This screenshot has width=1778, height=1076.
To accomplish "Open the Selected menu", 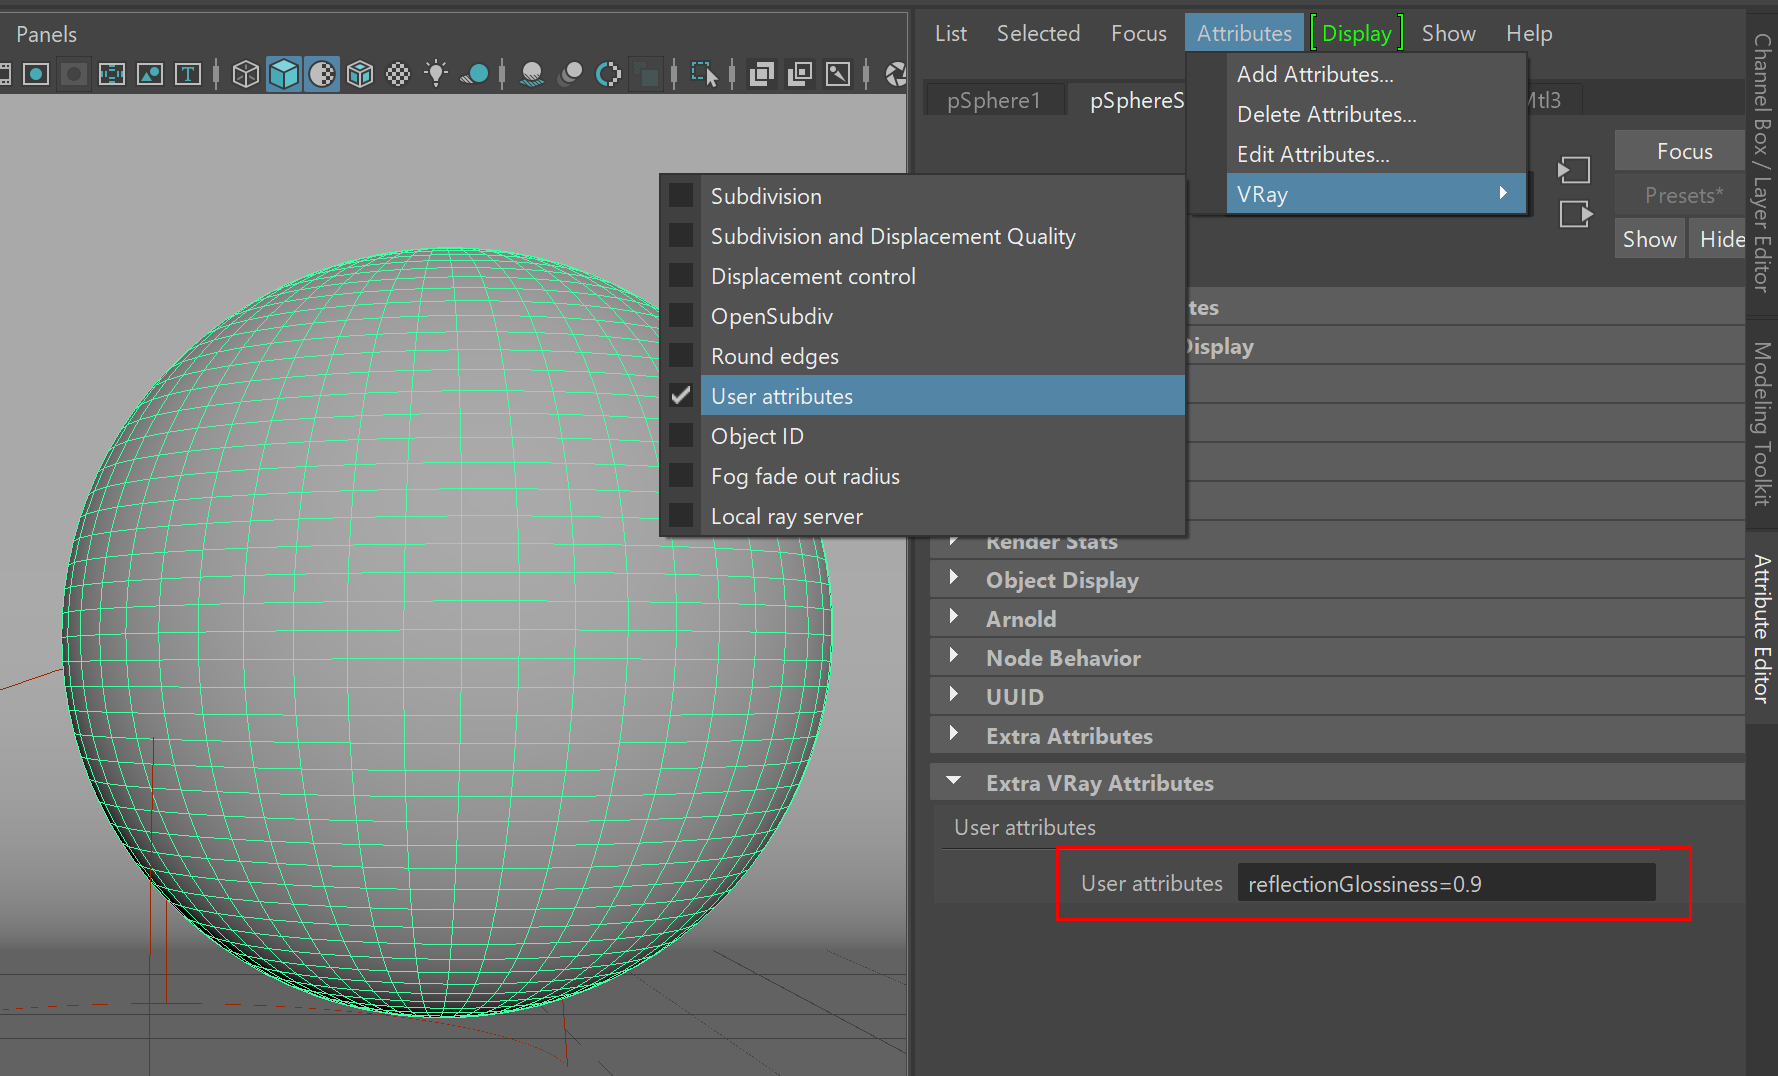I will point(1038,33).
